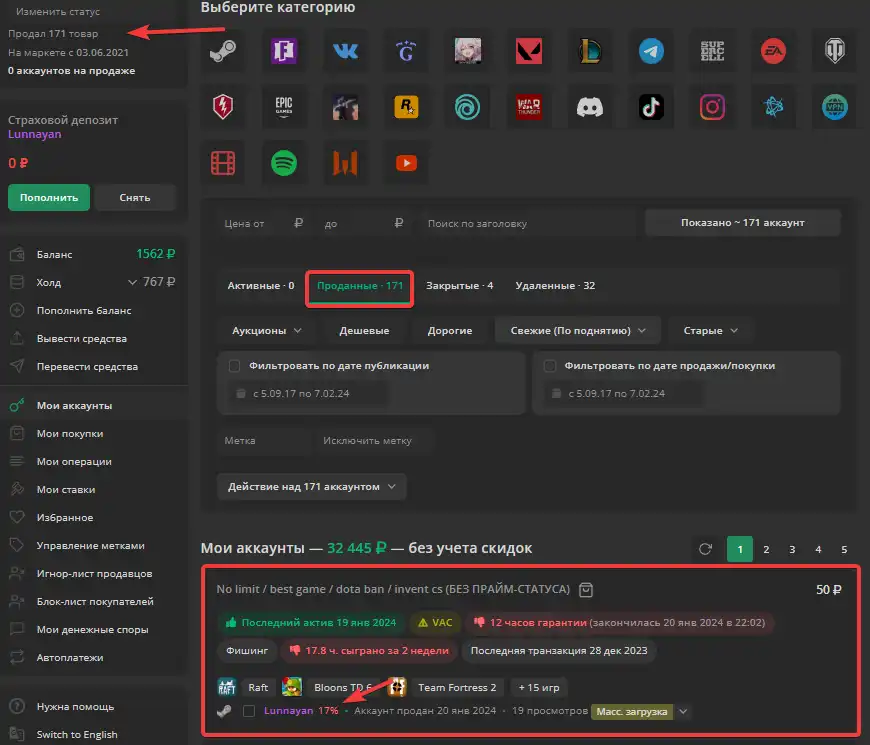
Task: Click the green 'Пополнить' button
Action: click(49, 197)
